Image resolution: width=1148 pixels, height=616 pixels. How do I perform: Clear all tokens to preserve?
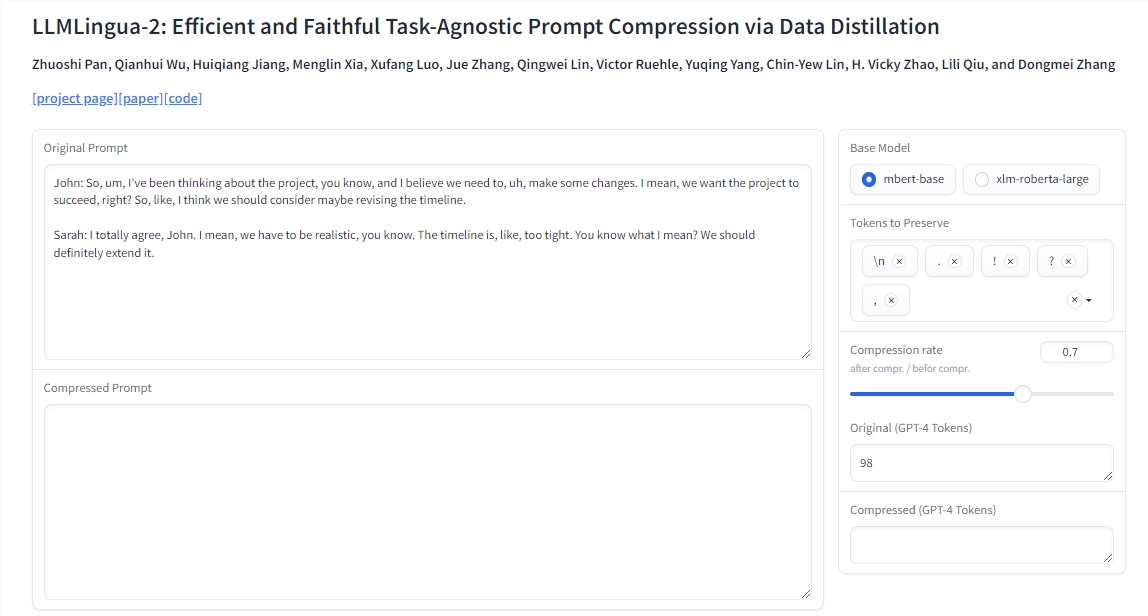(1074, 300)
